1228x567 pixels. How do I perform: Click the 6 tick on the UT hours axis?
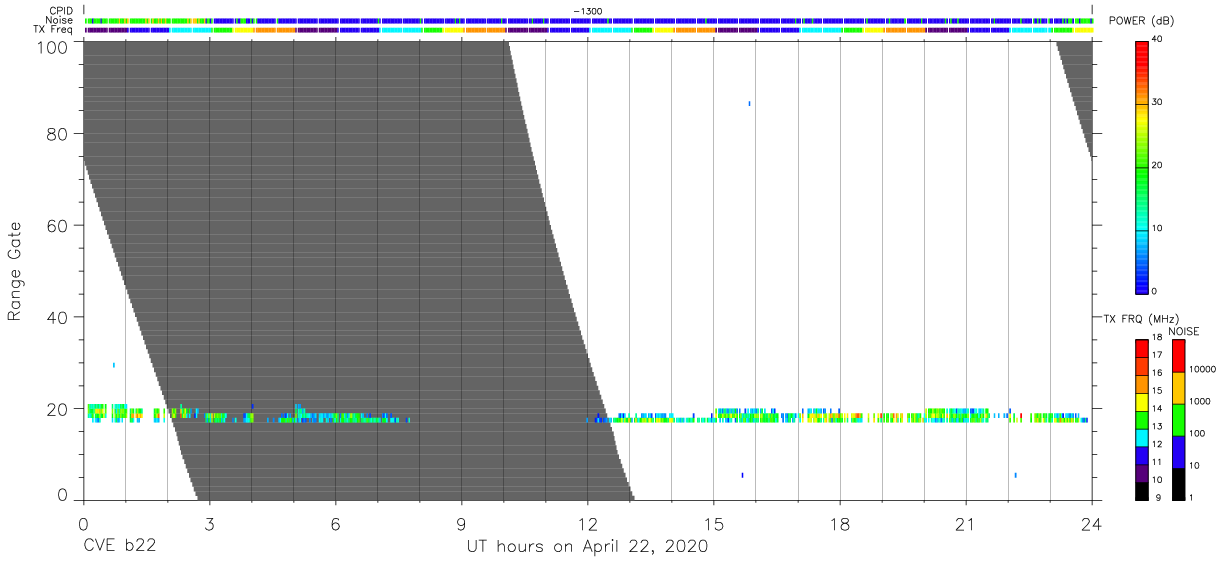tap(335, 524)
